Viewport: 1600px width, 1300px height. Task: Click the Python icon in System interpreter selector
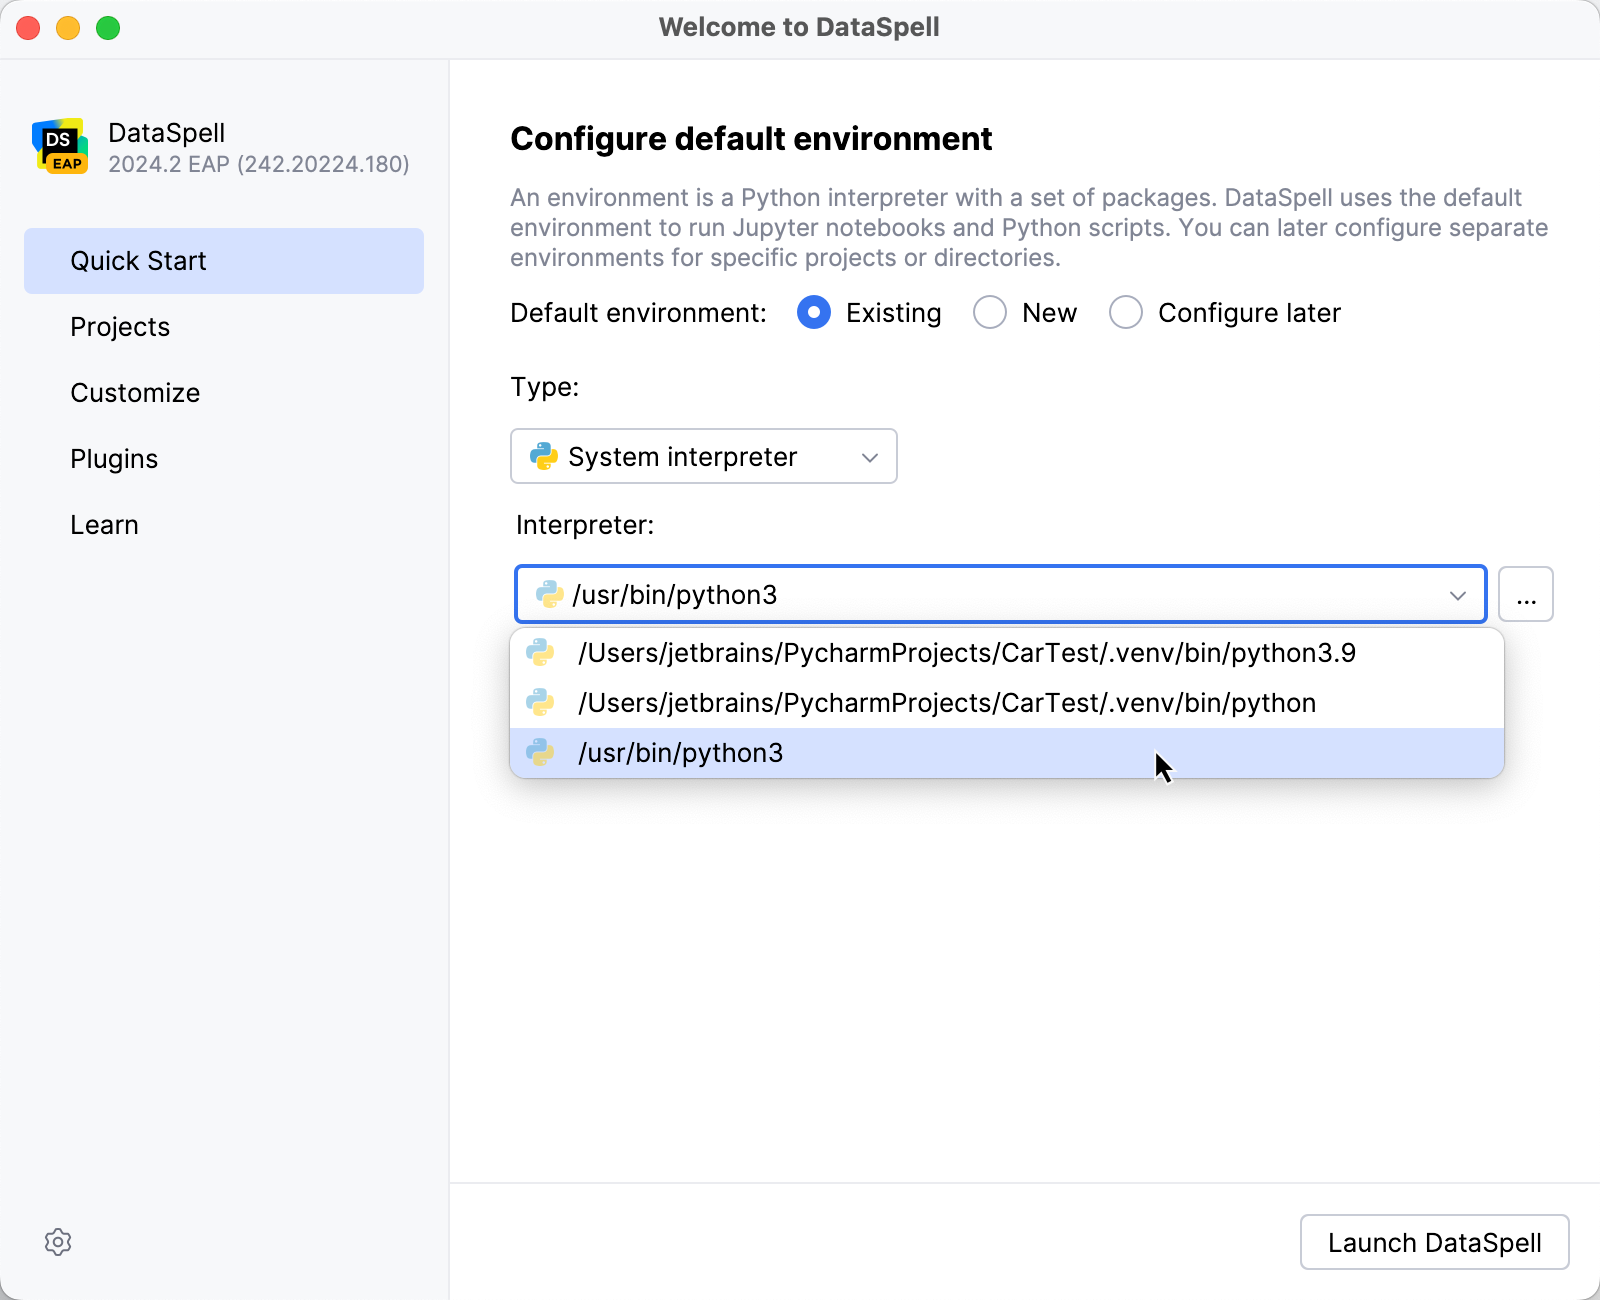point(543,456)
